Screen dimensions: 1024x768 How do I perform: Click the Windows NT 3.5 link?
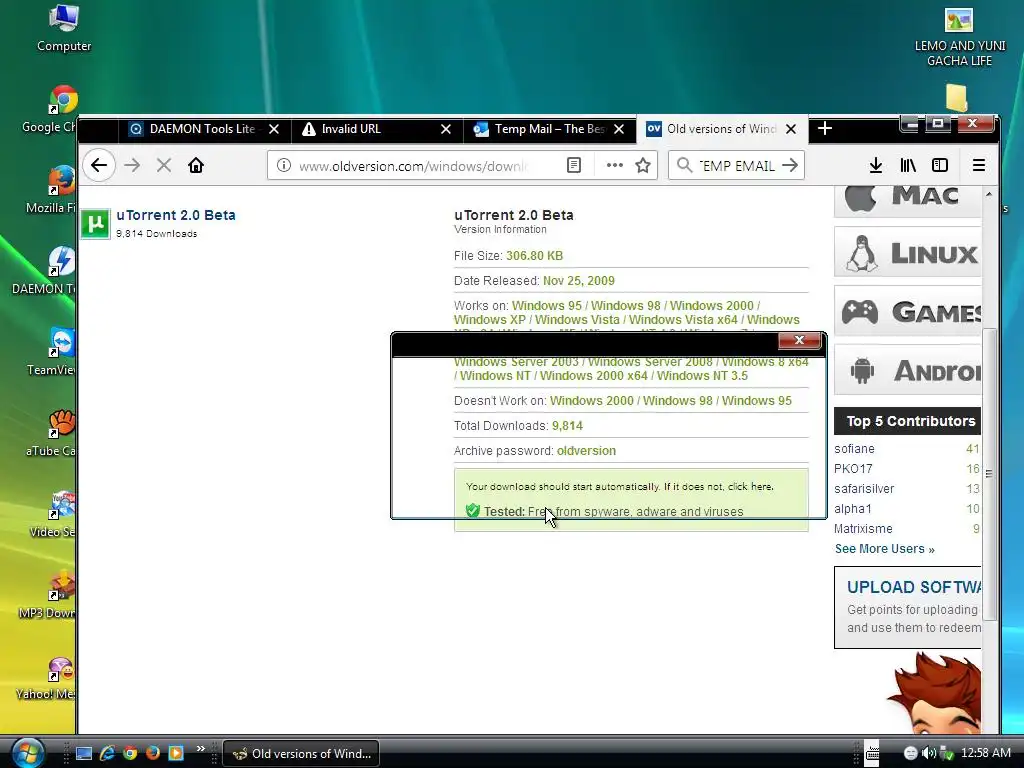coord(702,376)
